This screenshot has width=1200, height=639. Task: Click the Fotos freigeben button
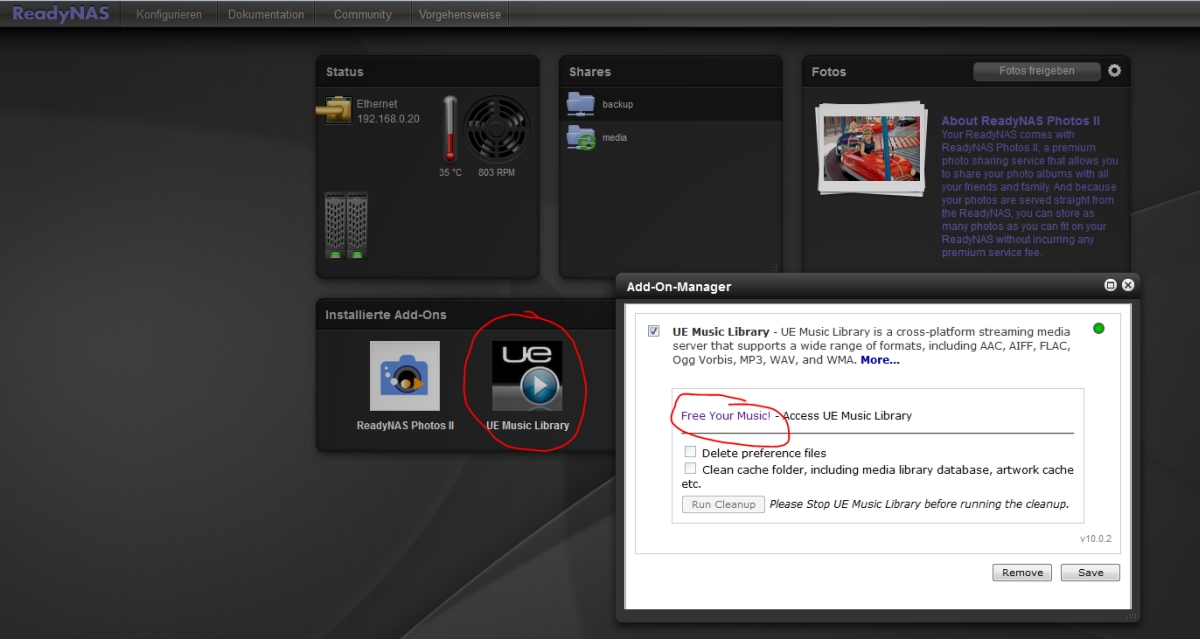(x=1036, y=71)
